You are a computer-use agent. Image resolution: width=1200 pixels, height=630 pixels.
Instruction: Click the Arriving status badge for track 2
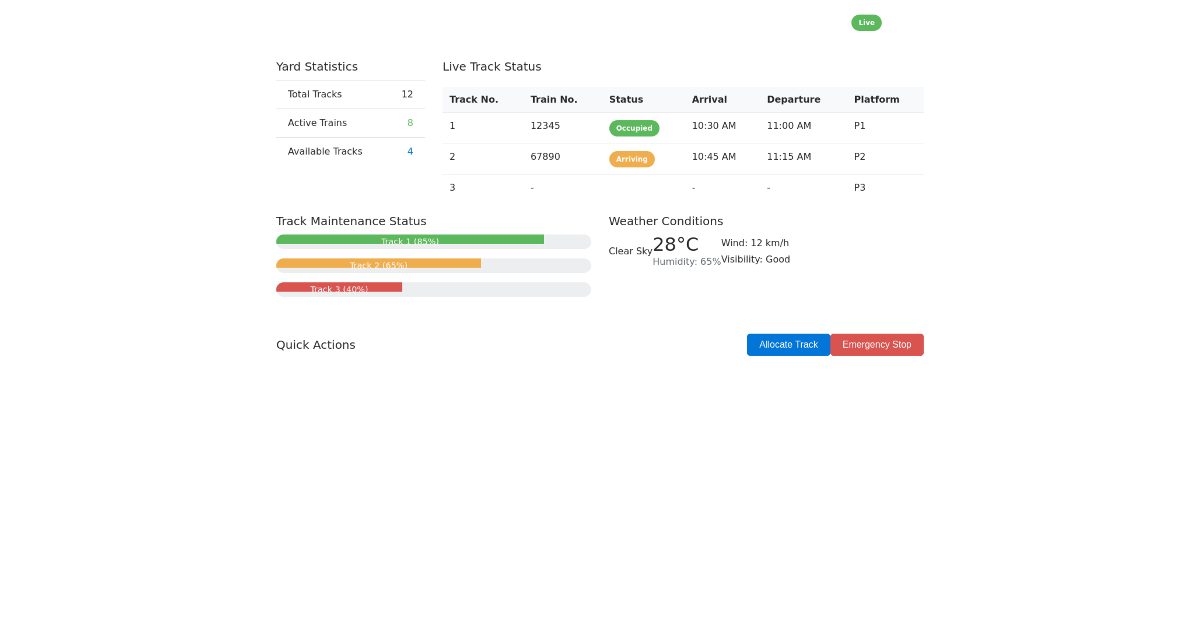point(632,158)
